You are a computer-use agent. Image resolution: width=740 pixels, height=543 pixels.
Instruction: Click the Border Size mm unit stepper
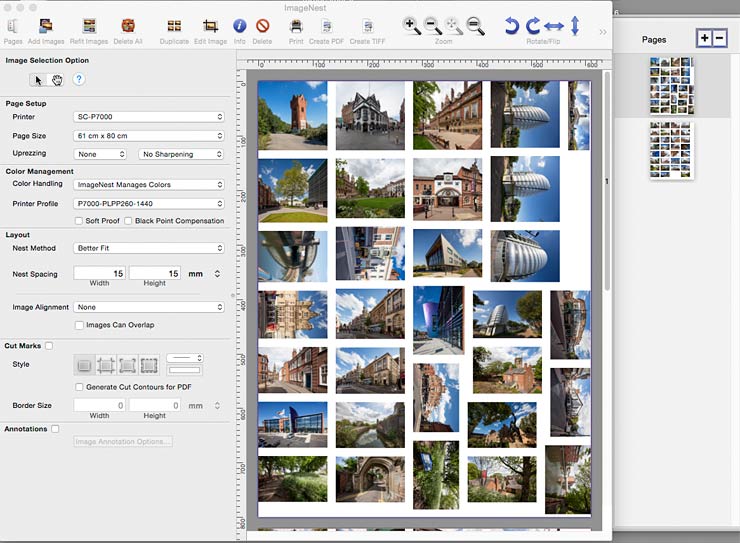point(217,405)
